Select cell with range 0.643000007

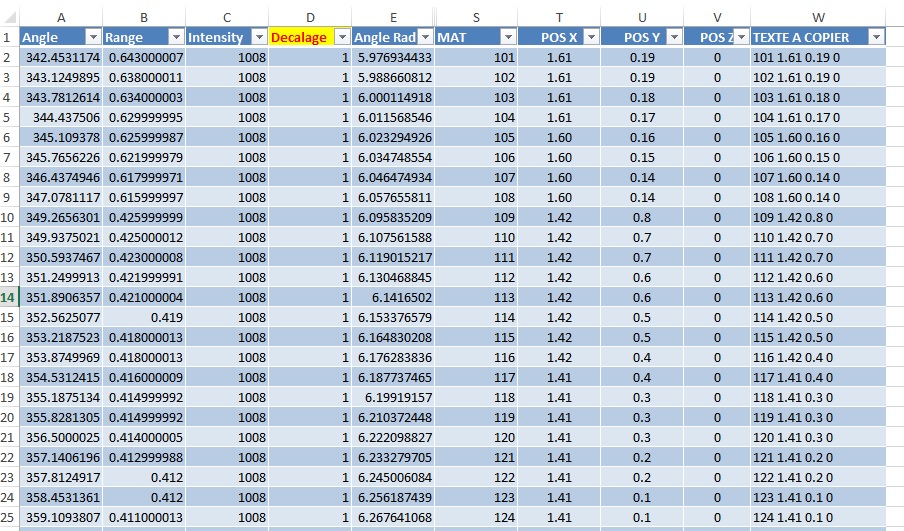(144, 58)
